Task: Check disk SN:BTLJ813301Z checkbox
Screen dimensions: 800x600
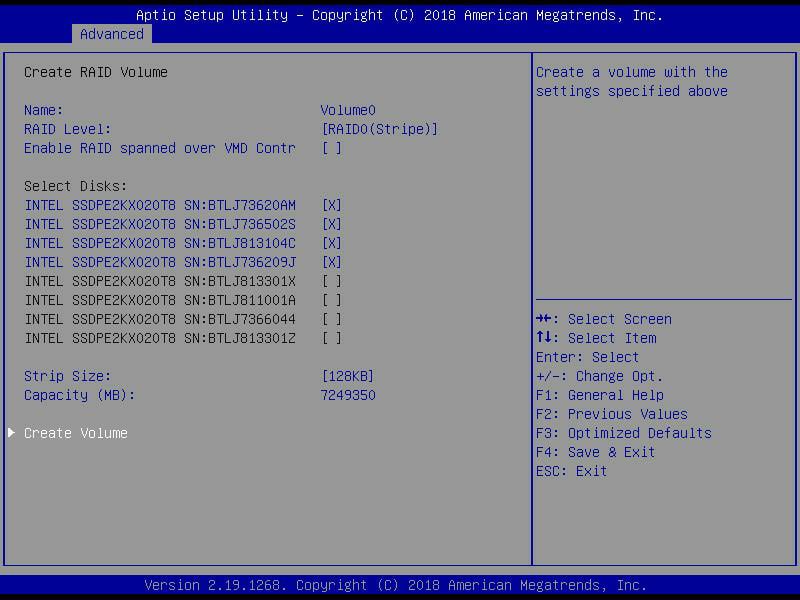Action: (x=332, y=338)
